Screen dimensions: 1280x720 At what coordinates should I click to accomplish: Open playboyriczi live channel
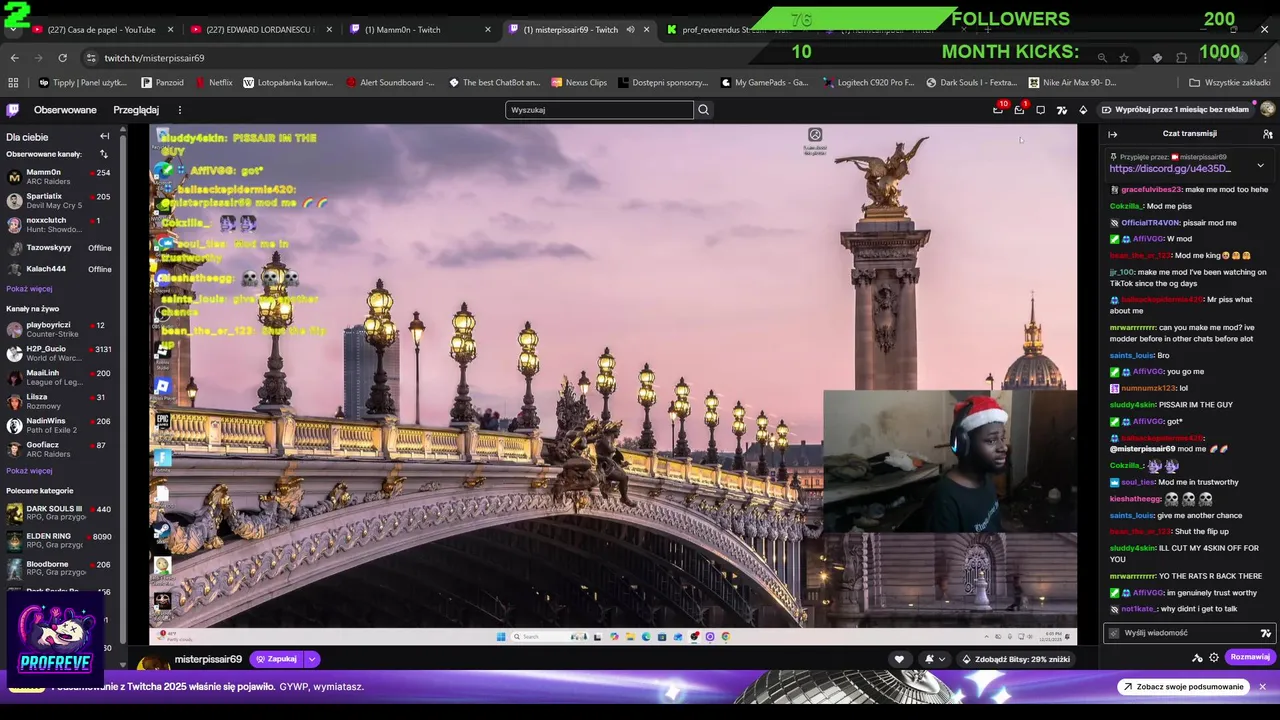click(59, 329)
